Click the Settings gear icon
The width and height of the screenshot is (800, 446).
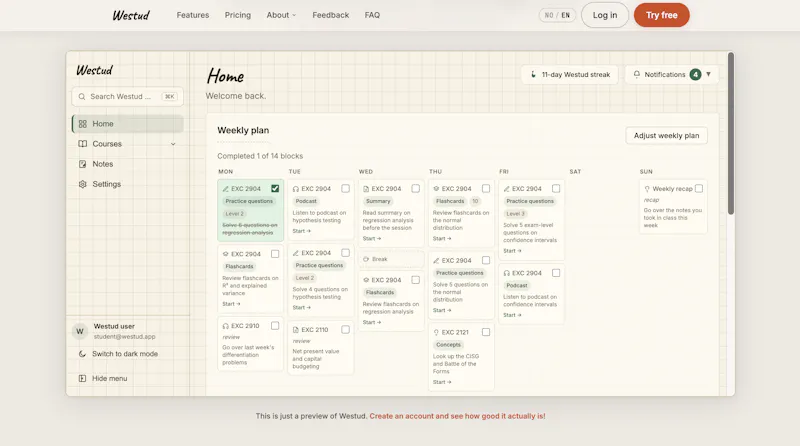click(83, 184)
